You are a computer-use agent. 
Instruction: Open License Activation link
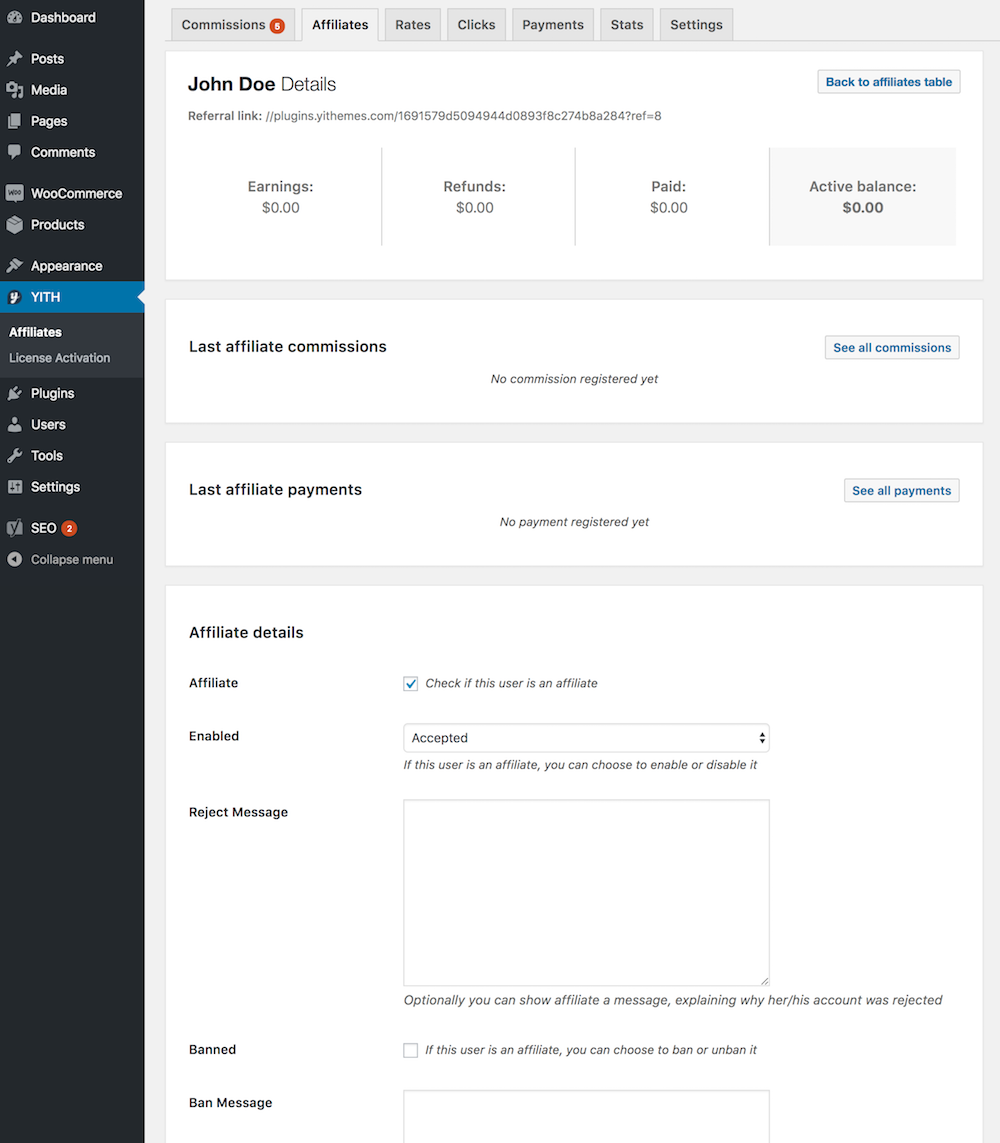pos(58,357)
